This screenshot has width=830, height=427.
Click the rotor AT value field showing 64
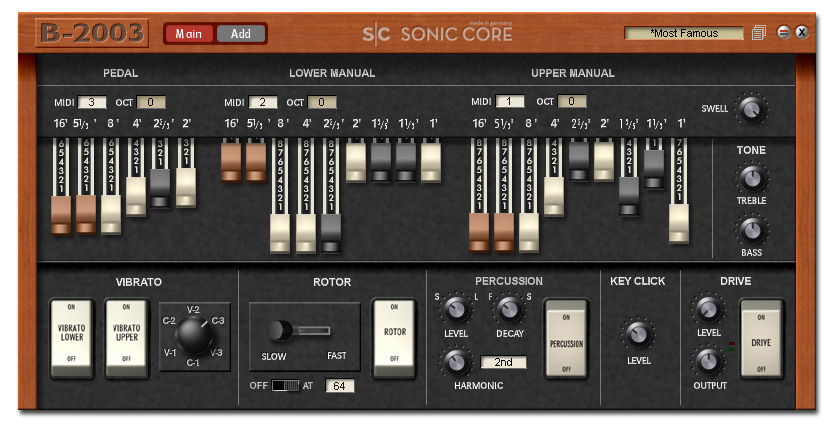tap(340, 386)
